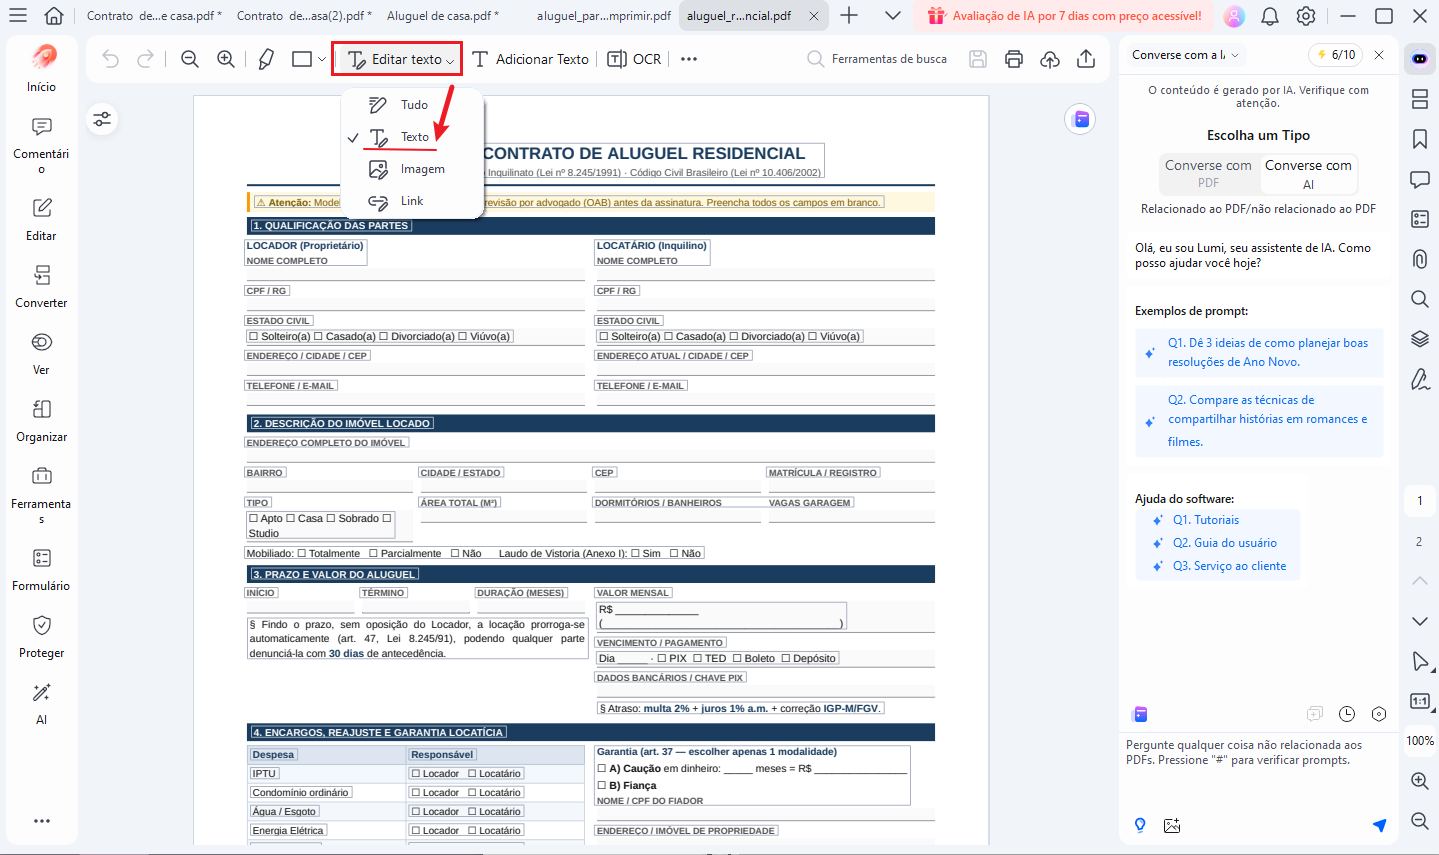Expand the shape tool dropdown arrow

coord(319,58)
